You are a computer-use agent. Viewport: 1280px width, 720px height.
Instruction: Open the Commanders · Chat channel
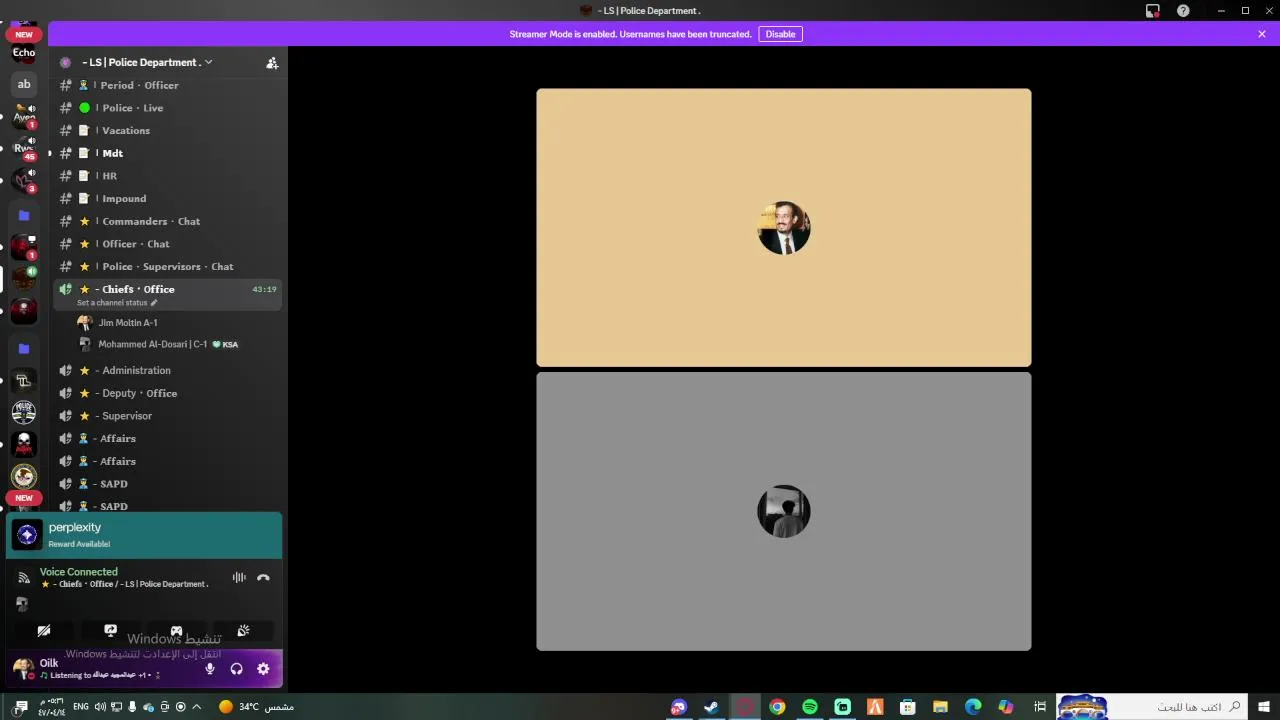coord(167,221)
